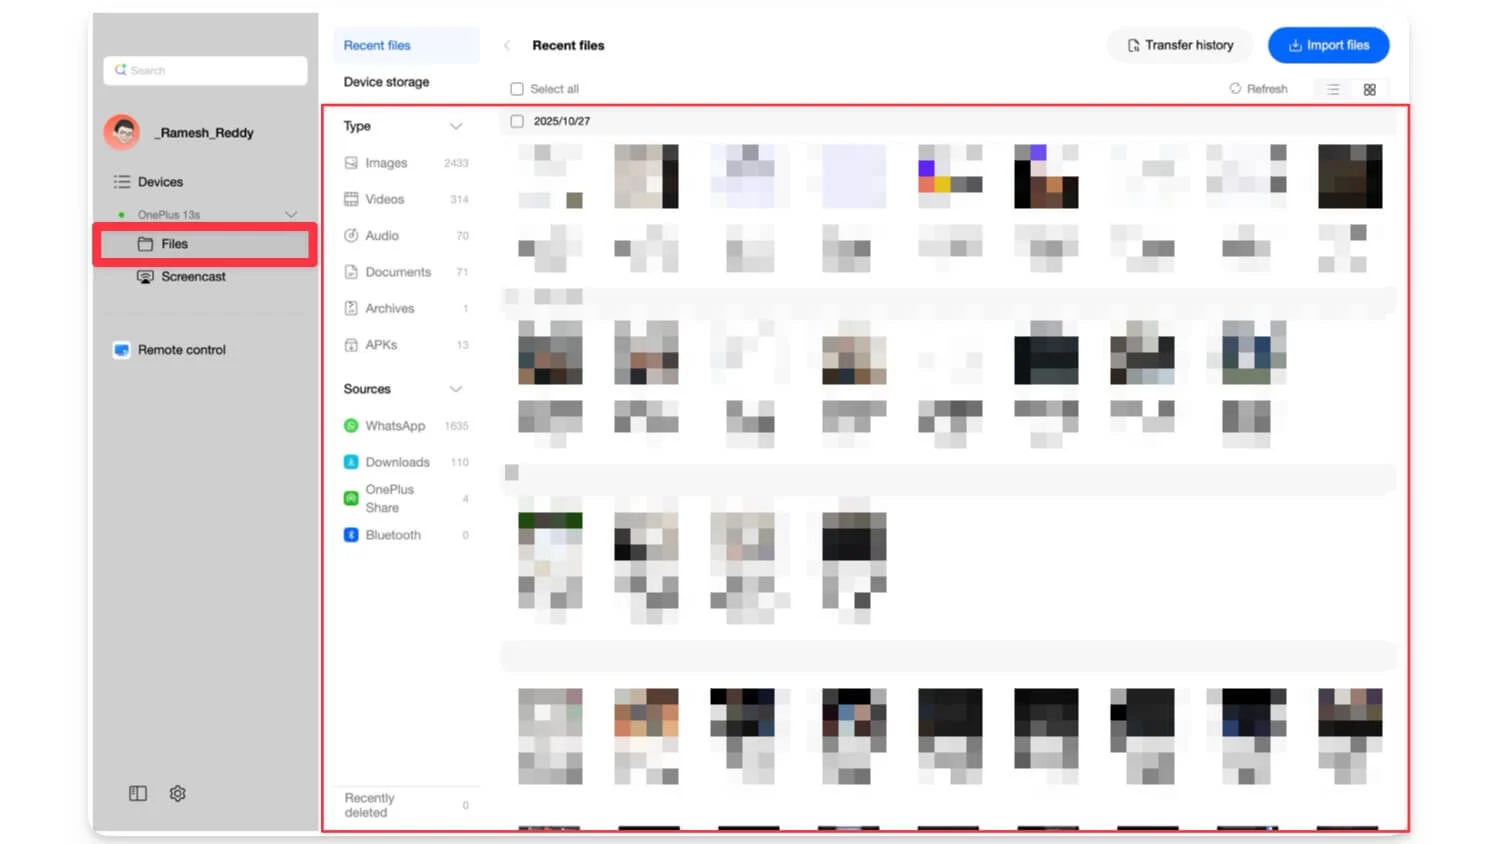
Task: Enable the Select all checkbox
Action: coord(516,88)
